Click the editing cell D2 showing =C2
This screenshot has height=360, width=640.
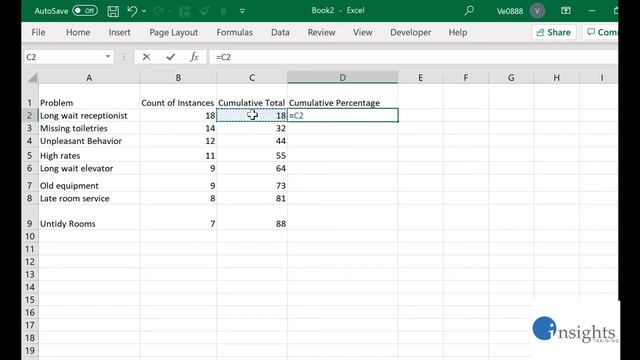(x=343, y=116)
